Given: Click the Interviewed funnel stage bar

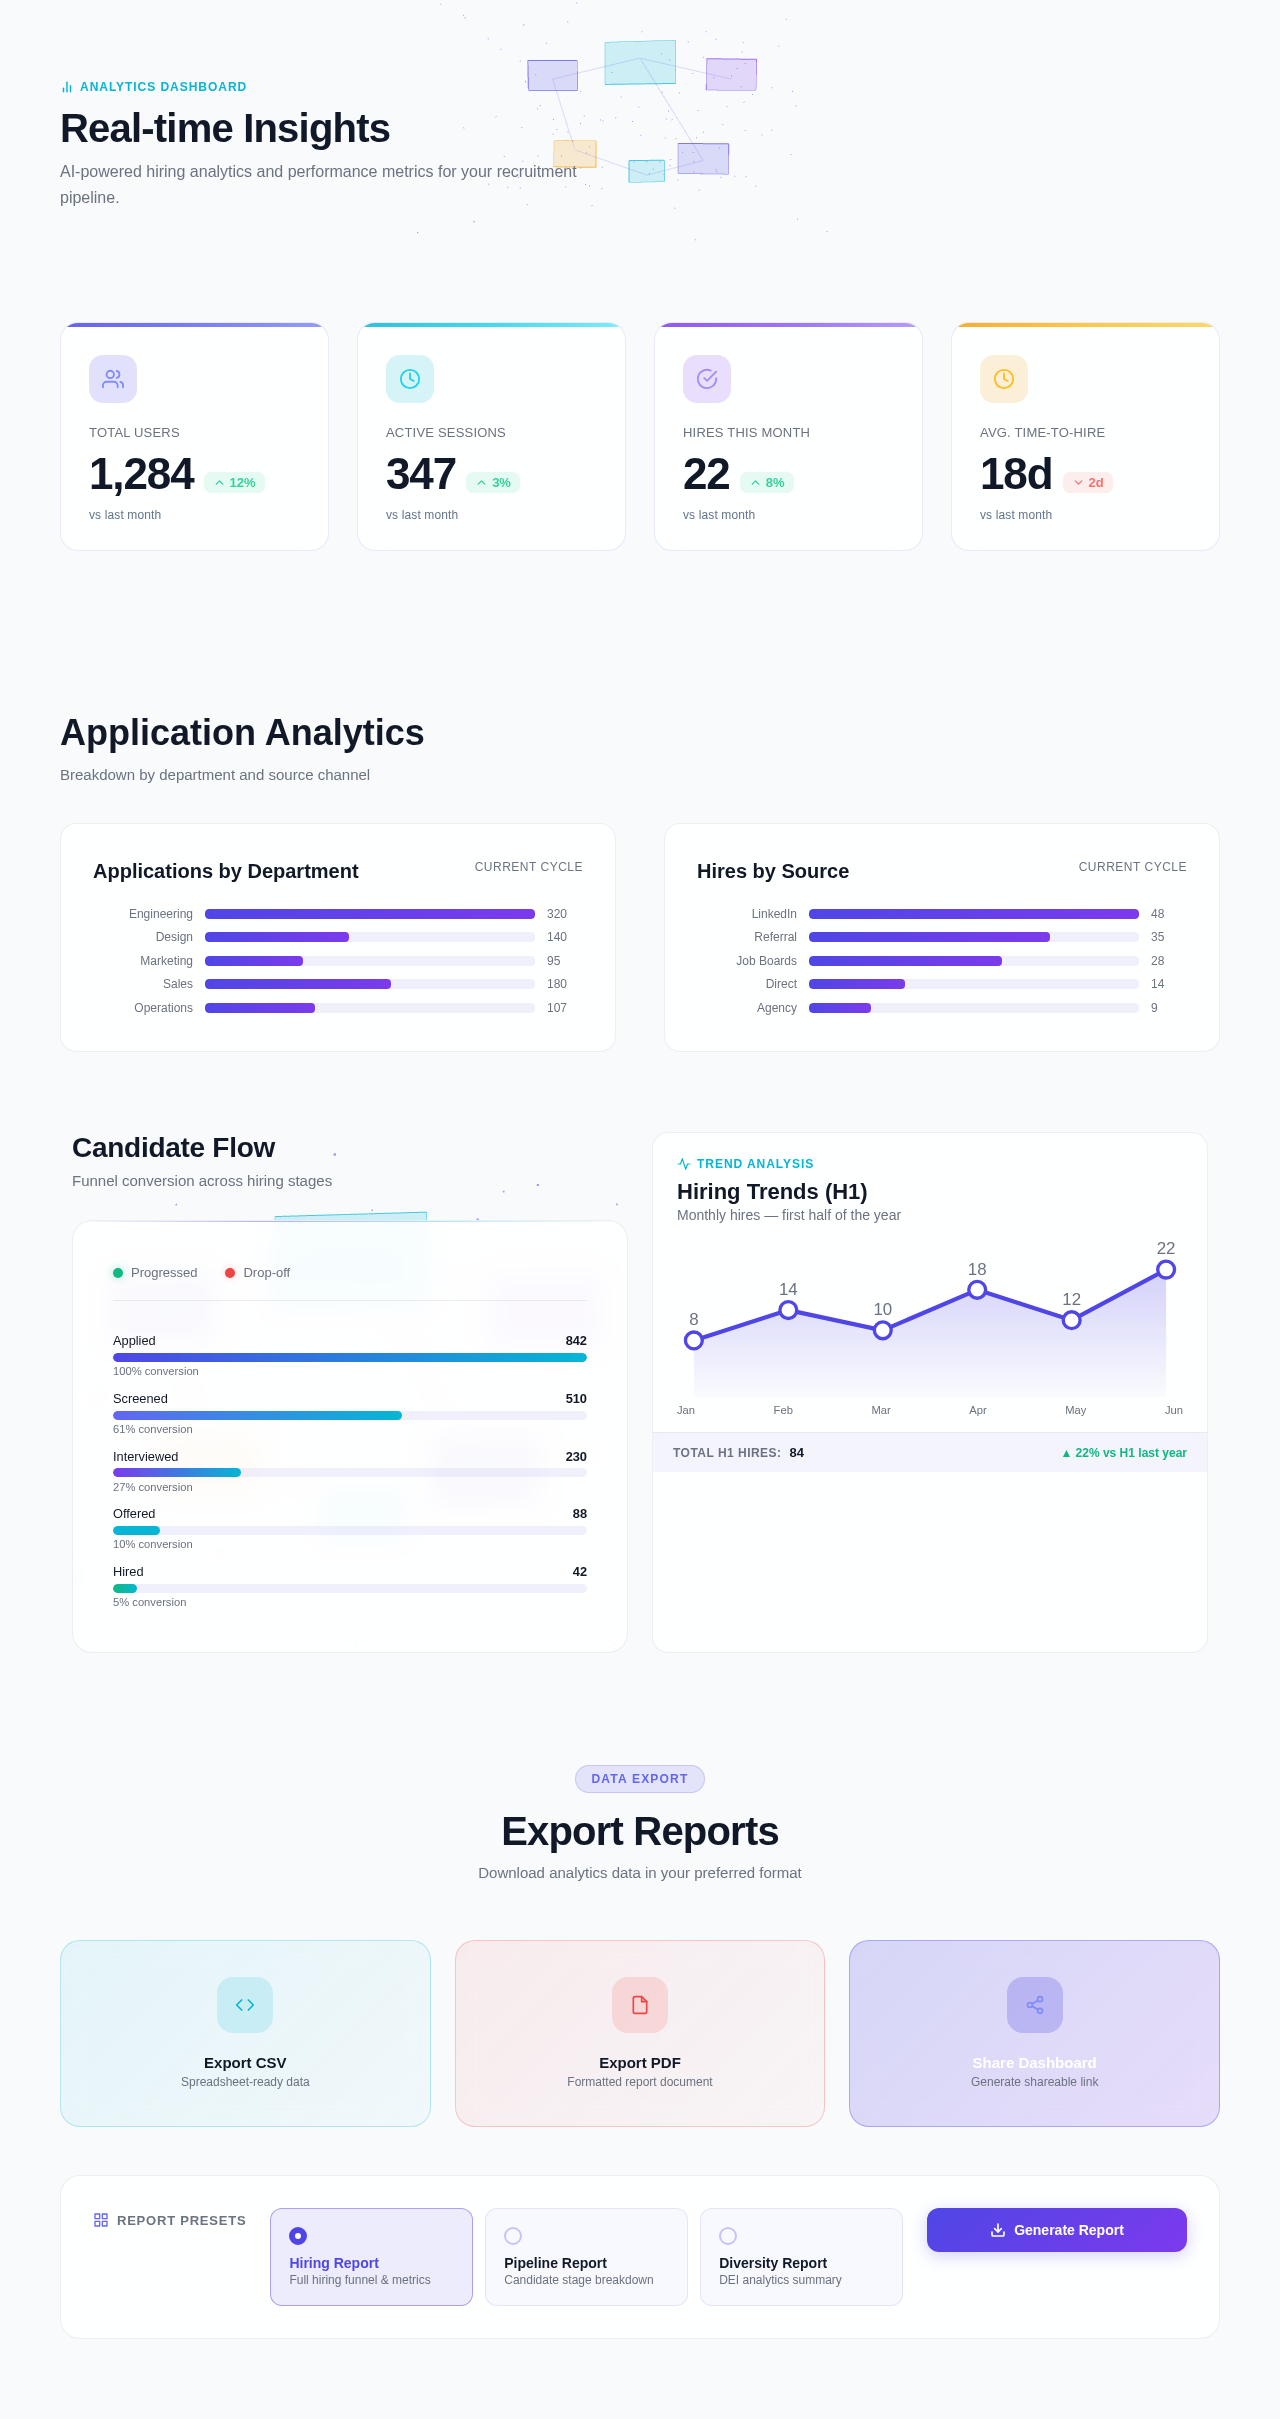Looking at the screenshot, I should pos(350,1472).
